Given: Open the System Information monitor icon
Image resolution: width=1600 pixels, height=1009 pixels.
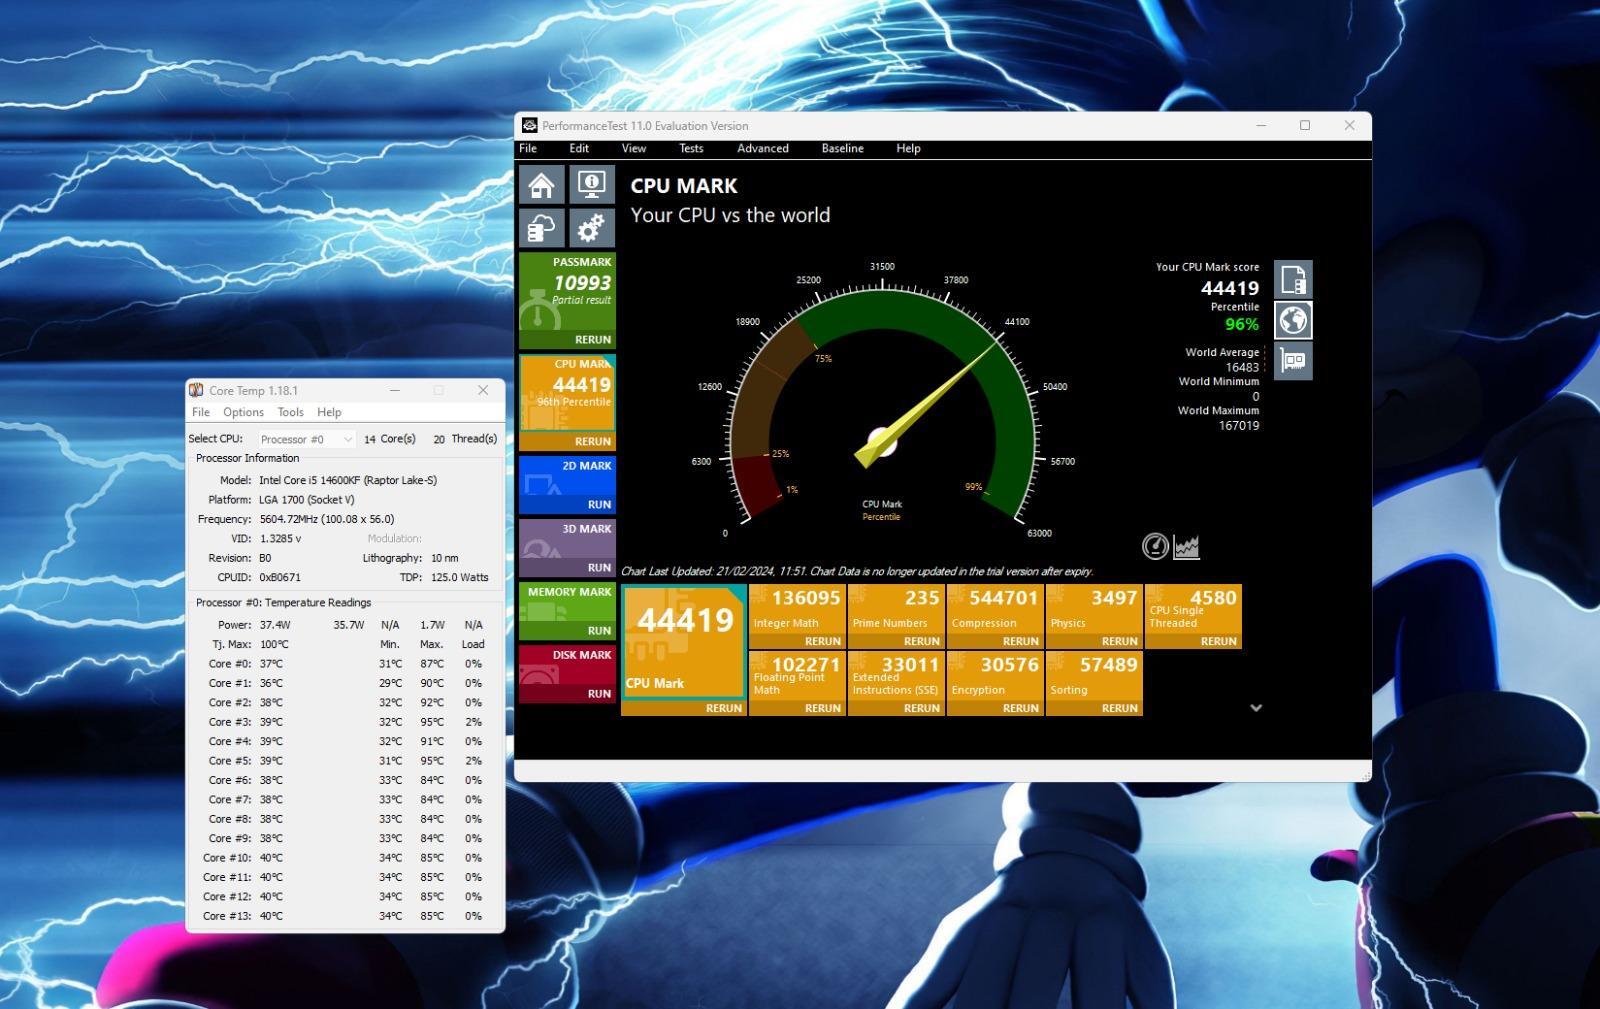Looking at the screenshot, I should tap(592, 185).
